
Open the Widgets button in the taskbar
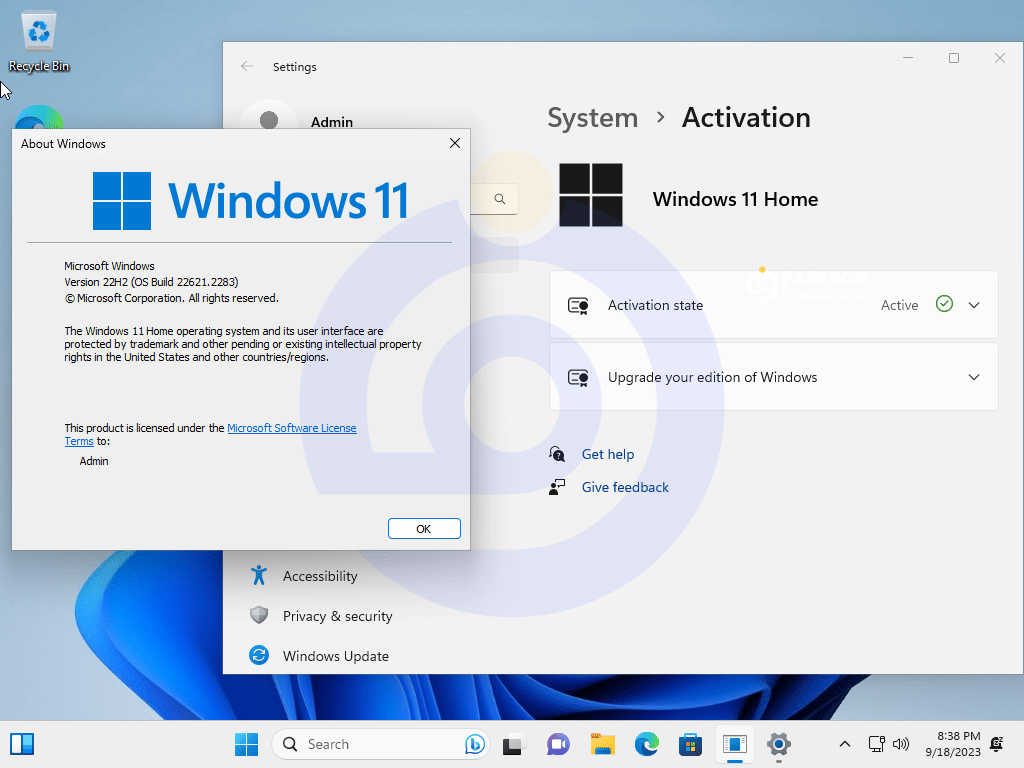22,744
